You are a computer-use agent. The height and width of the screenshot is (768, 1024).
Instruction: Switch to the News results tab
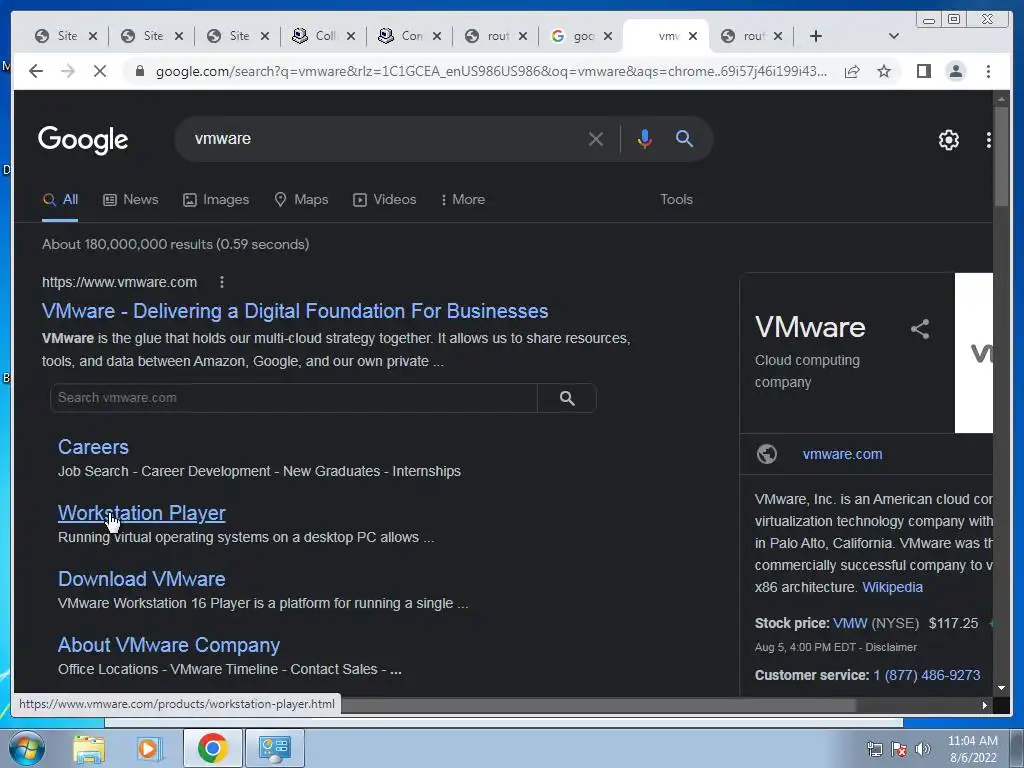tap(131, 199)
